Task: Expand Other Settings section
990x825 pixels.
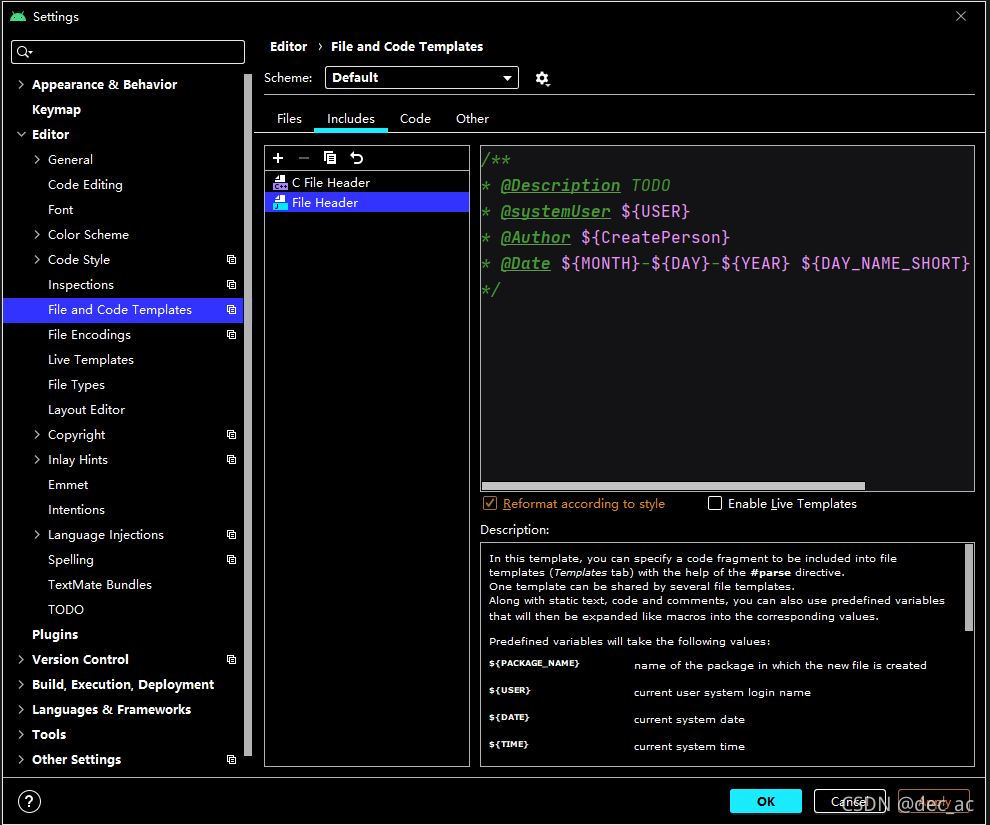Action: (21, 759)
